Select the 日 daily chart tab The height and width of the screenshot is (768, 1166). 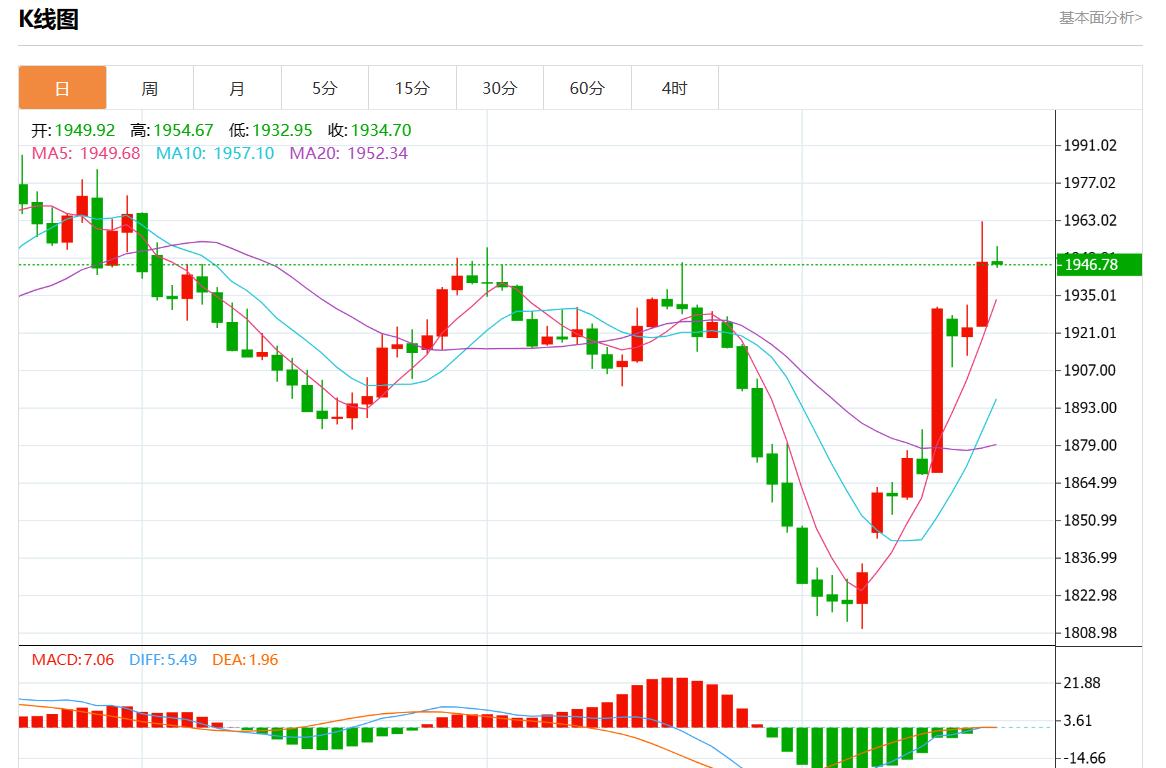coord(62,88)
